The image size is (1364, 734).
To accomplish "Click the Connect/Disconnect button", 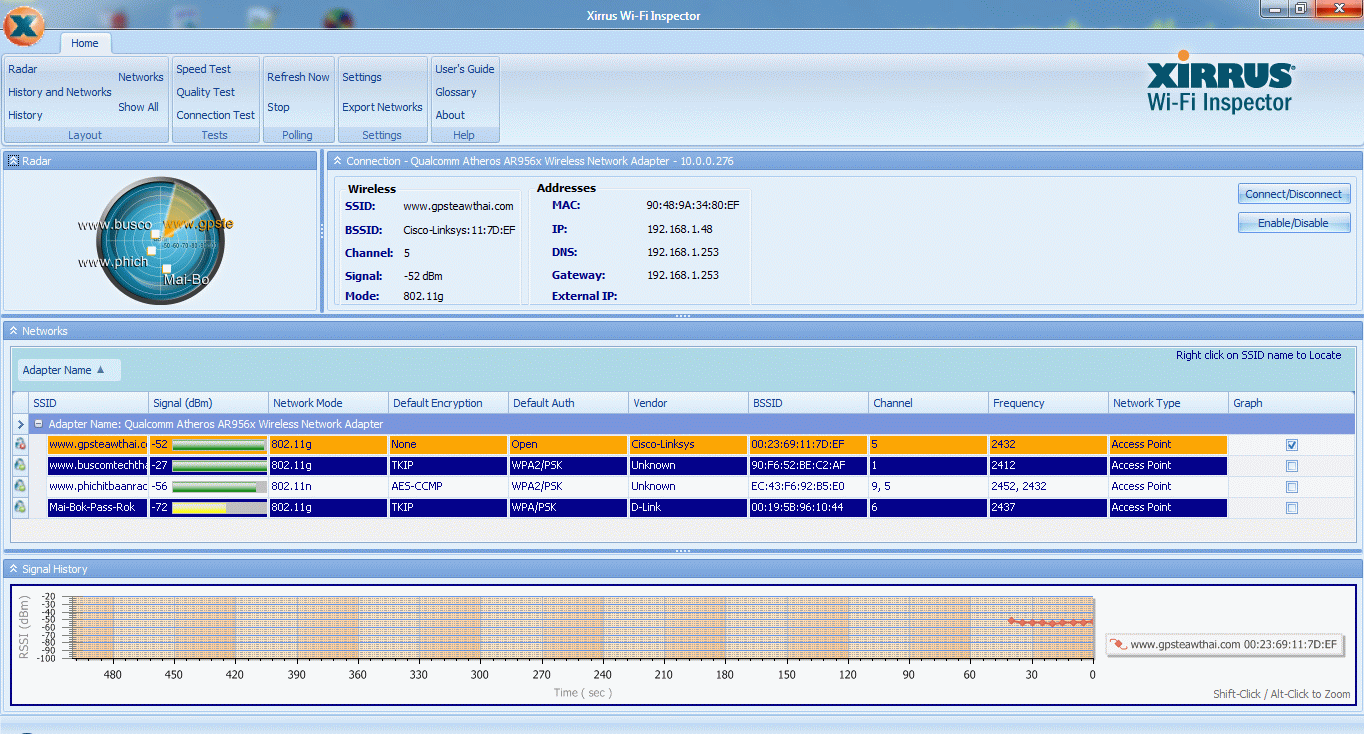I will coord(1294,194).
